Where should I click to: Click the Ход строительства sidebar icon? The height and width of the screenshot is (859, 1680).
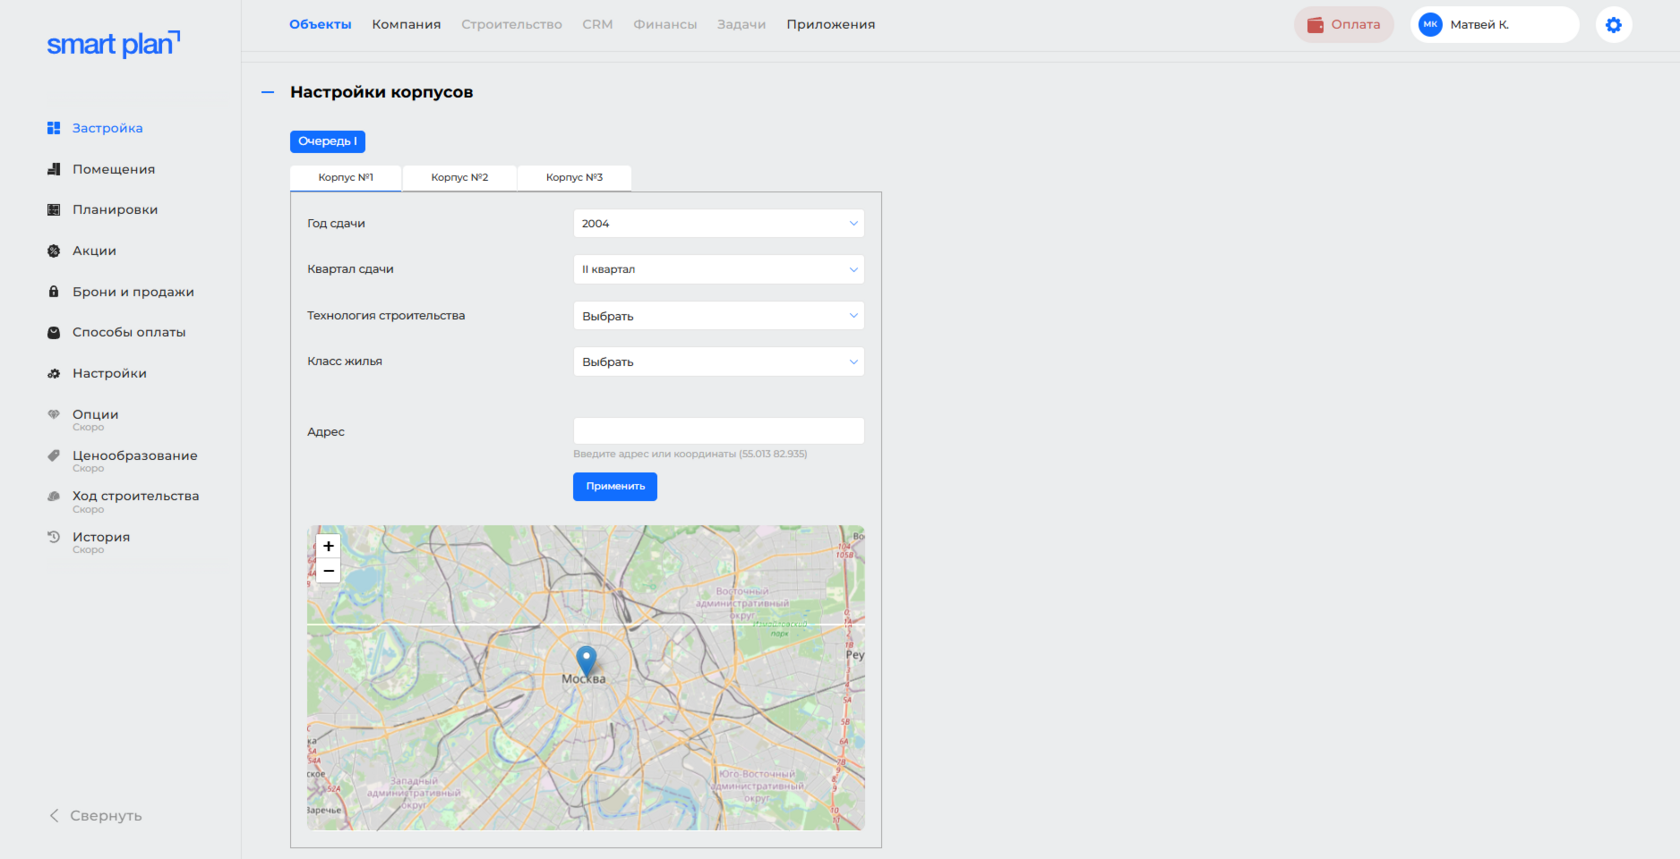(54, 496)
